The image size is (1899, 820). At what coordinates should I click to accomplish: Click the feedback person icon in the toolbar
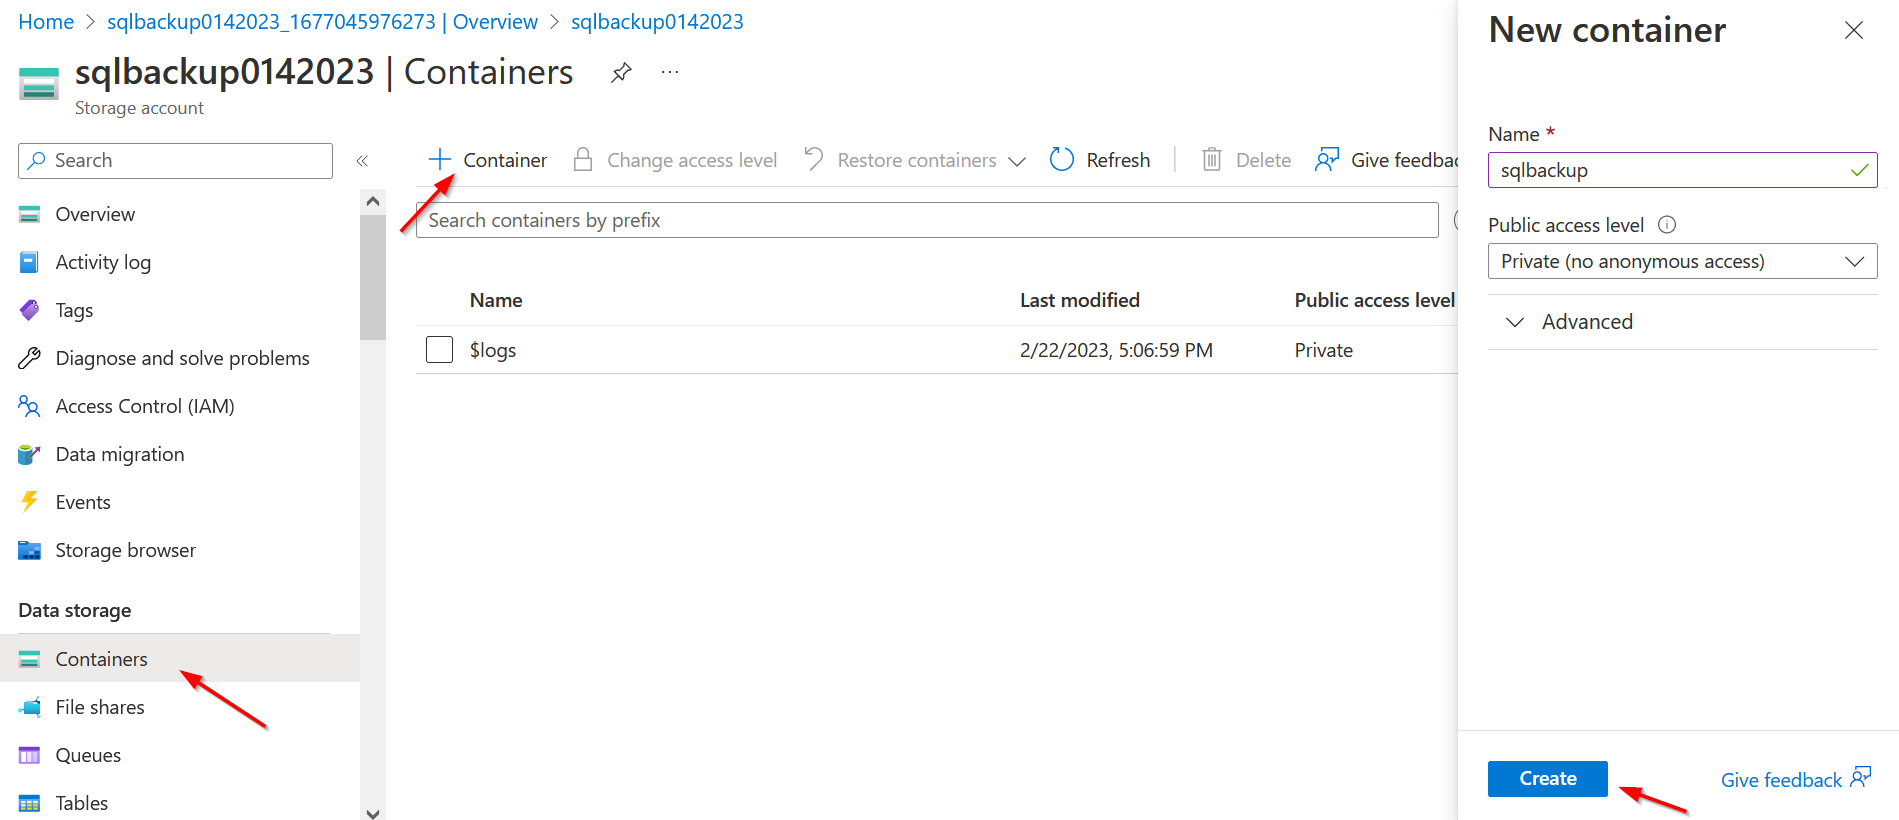point(1327,159)
